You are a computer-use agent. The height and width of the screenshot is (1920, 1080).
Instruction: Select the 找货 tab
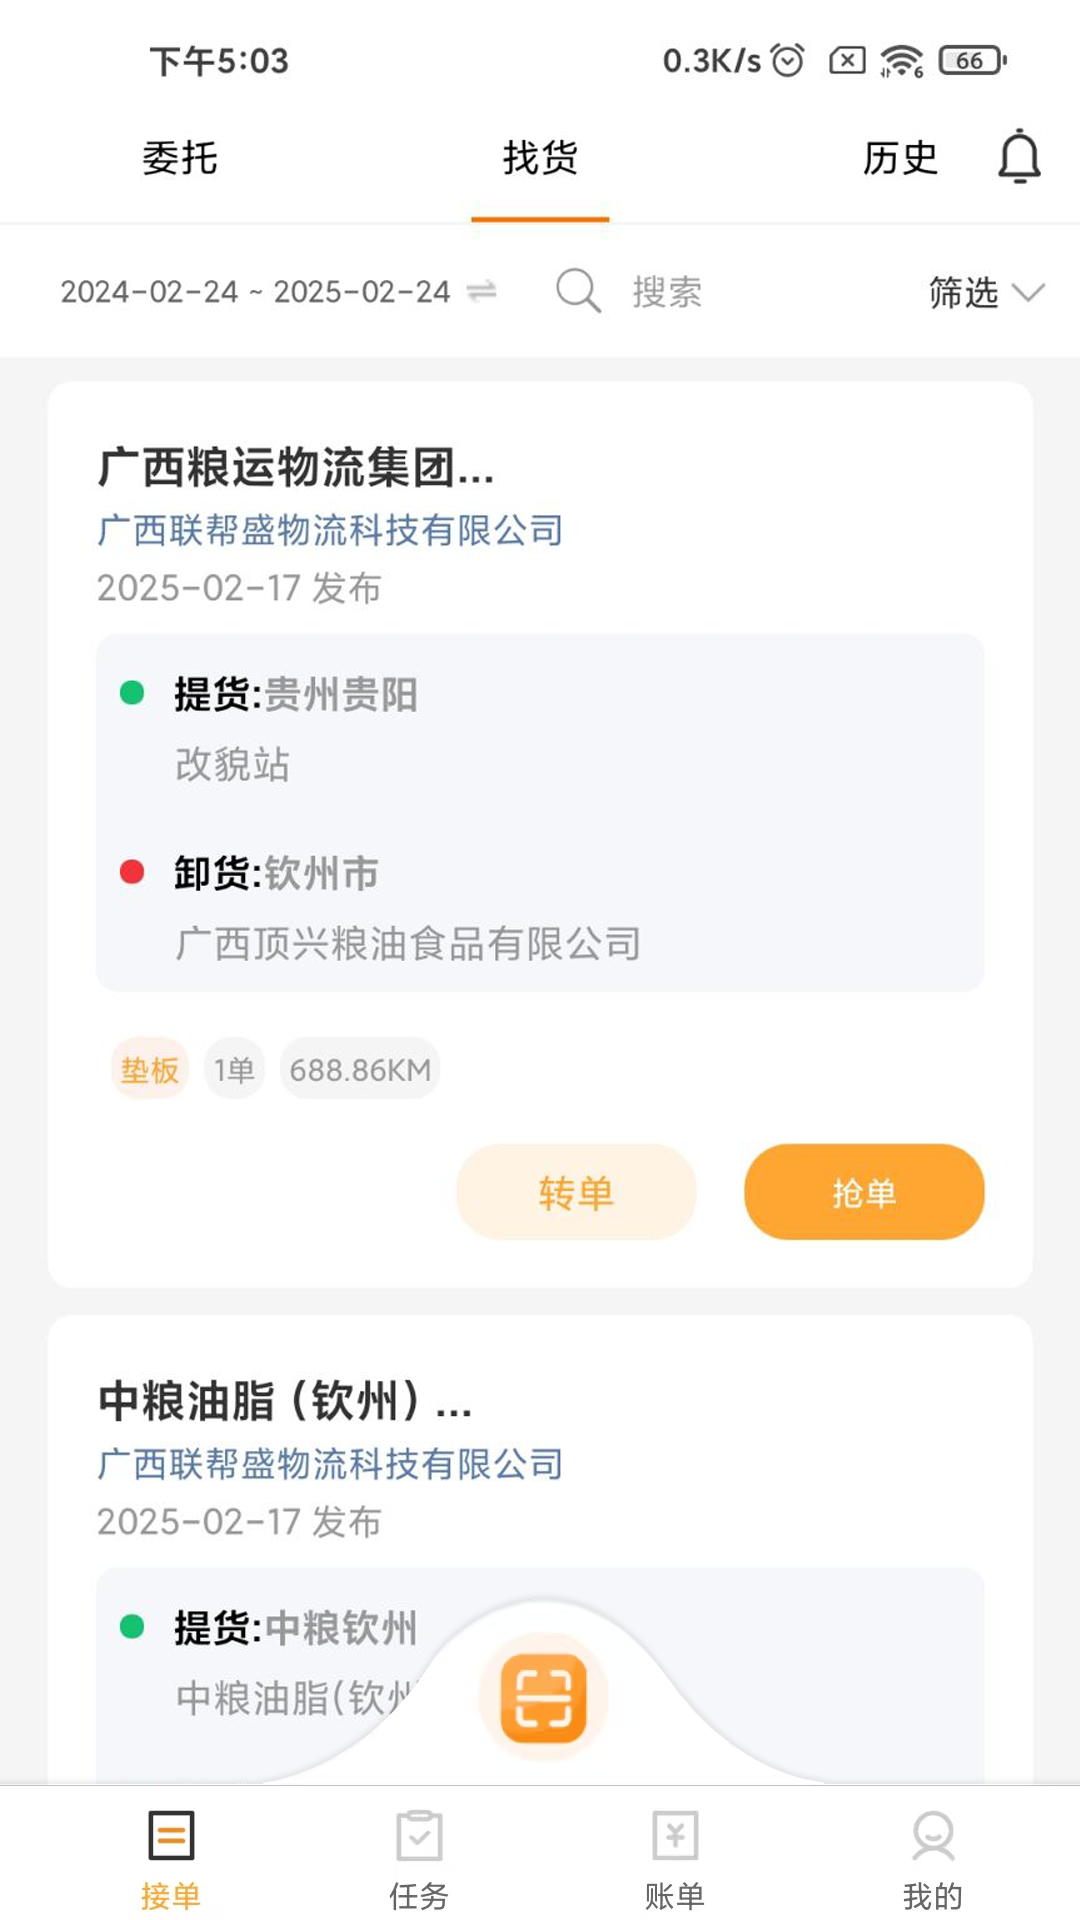click(540, 158)
